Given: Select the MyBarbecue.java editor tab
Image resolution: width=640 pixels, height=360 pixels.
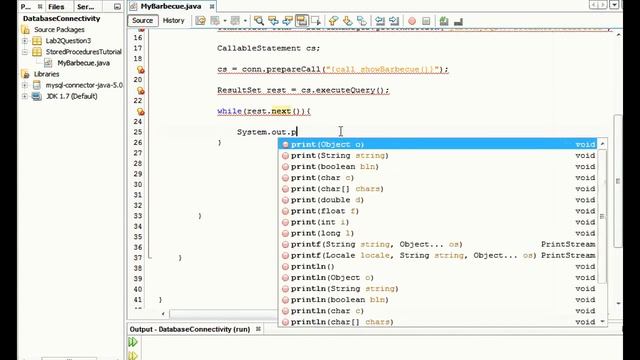Looking at the screenshot, I should 171,6.
